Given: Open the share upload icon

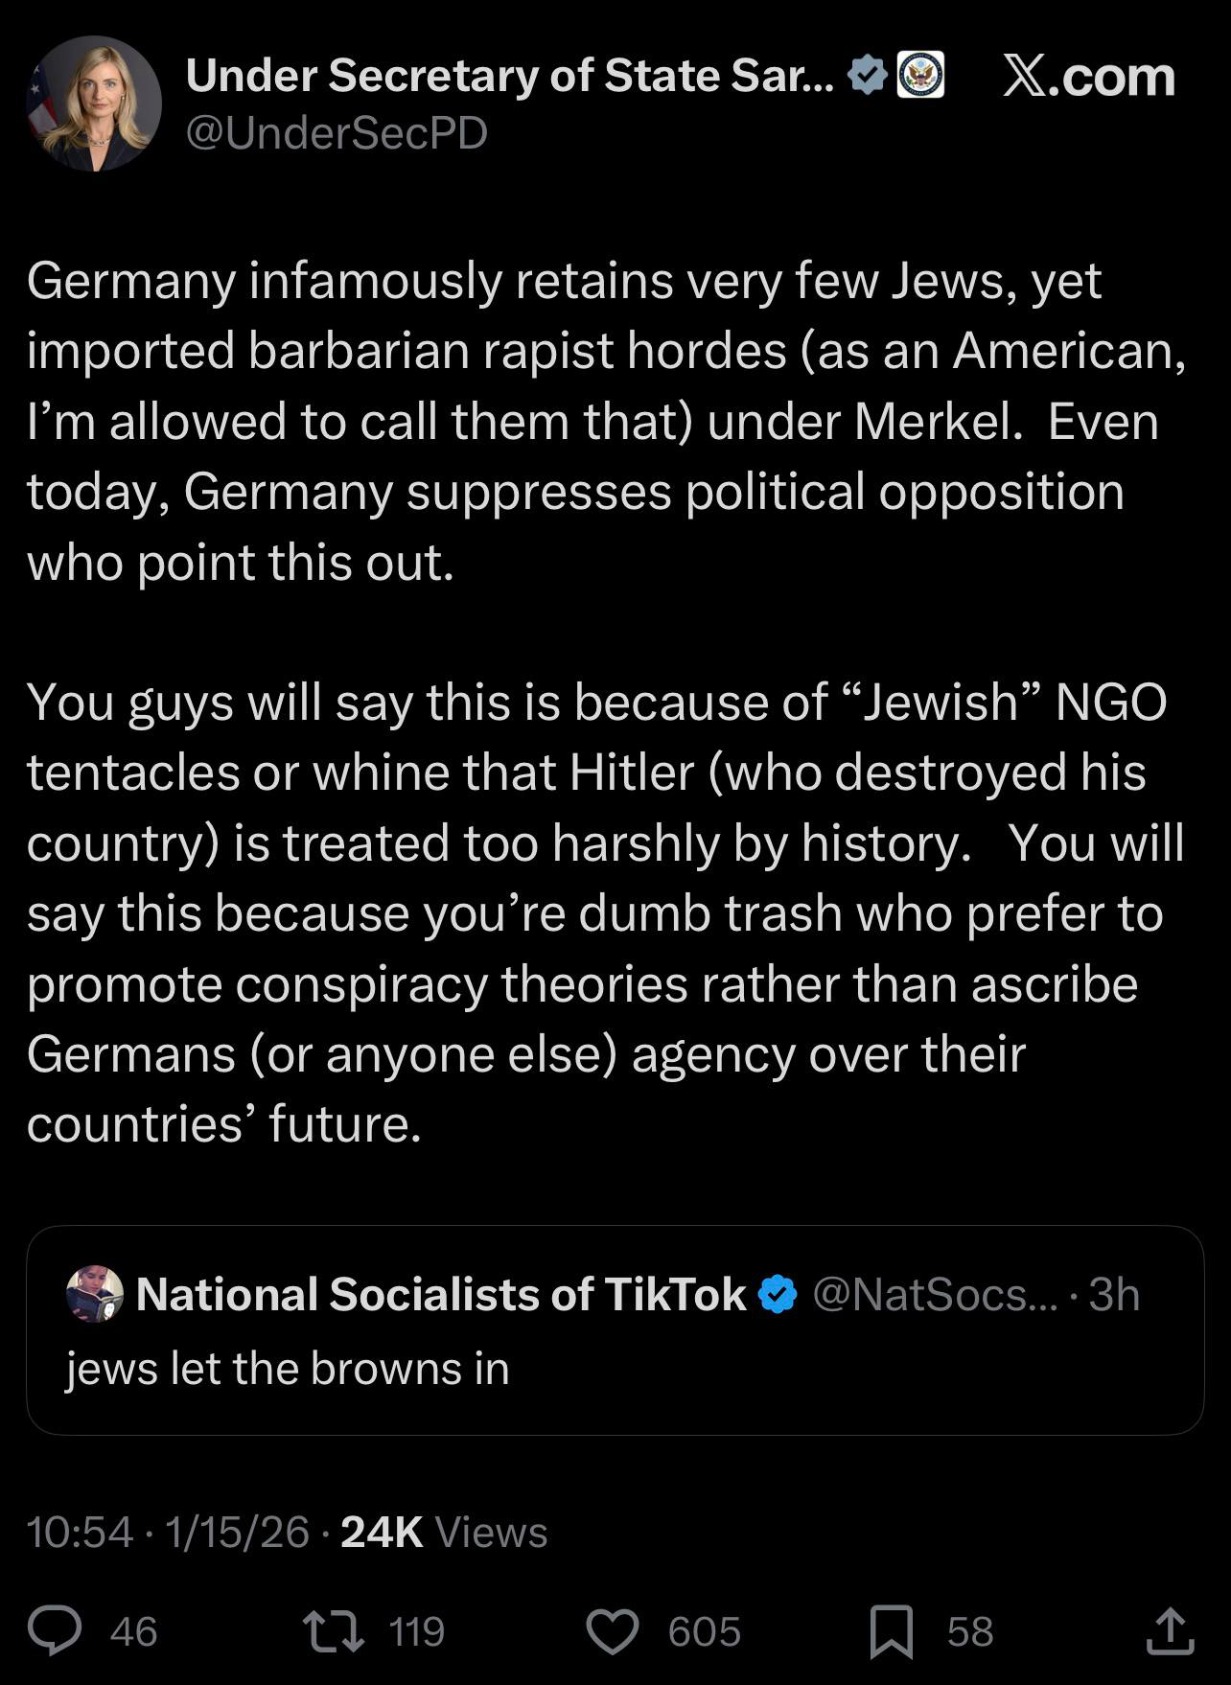Looking at the screenshot, I should point(1169,1631).
